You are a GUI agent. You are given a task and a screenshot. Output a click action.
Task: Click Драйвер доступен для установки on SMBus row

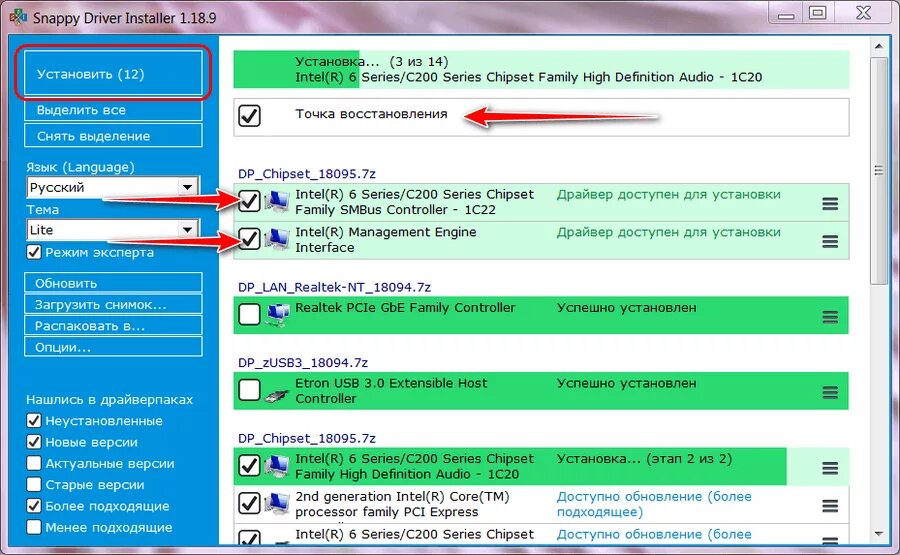[668, 195]
